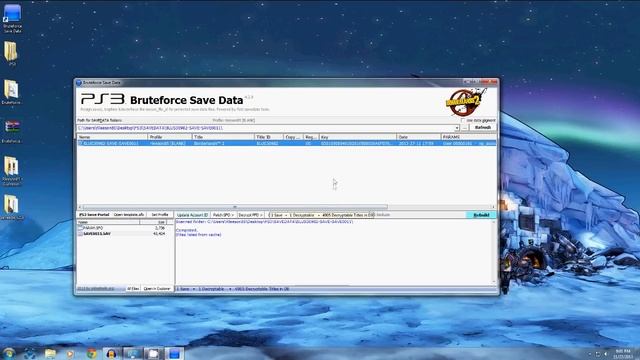Click the Update Account ID button

tap(192, 215)
